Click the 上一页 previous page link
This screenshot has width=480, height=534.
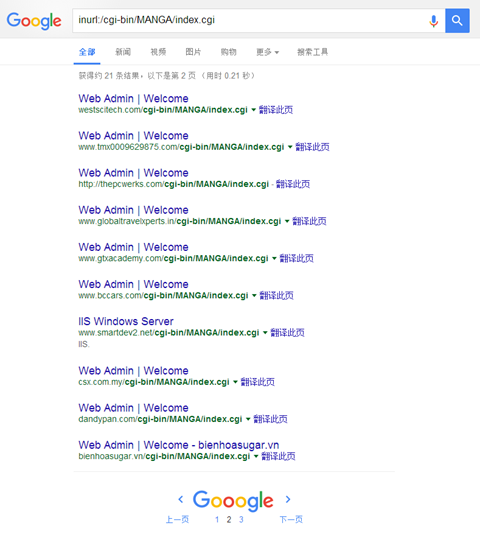click(177, 519)
